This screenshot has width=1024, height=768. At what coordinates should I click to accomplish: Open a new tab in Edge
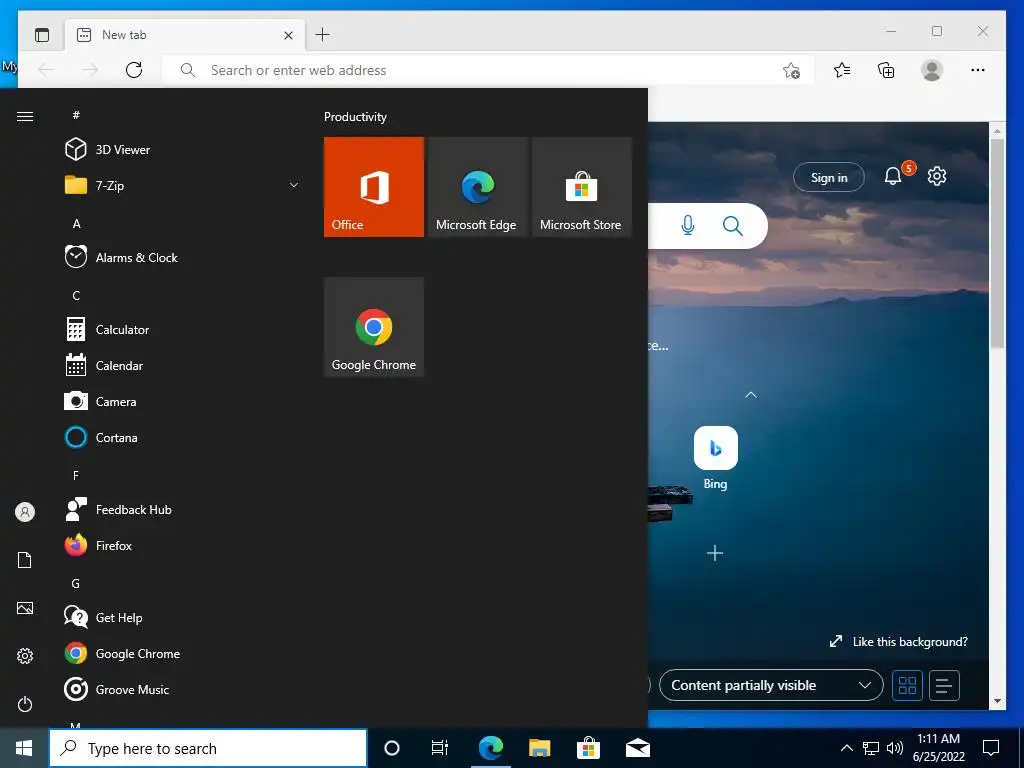323,35
